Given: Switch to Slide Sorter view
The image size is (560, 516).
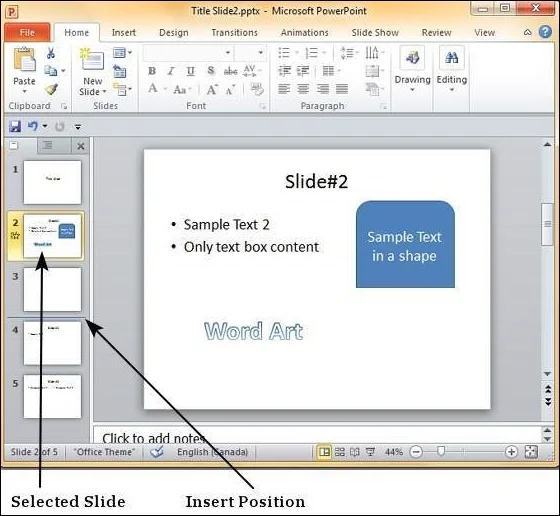Looking at the screenshot, I should pos(340,452).
